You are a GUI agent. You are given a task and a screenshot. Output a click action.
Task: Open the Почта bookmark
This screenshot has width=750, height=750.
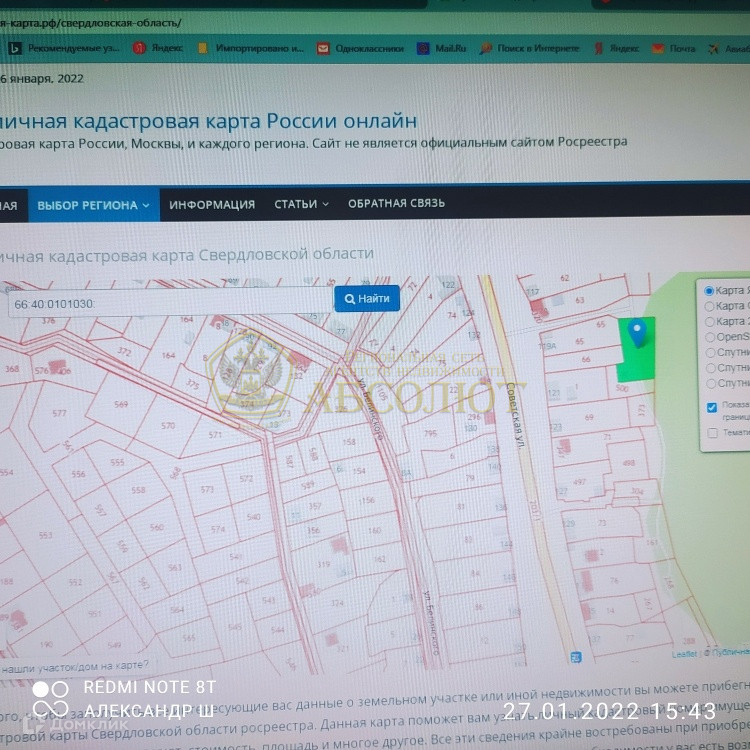click(673, 48)
